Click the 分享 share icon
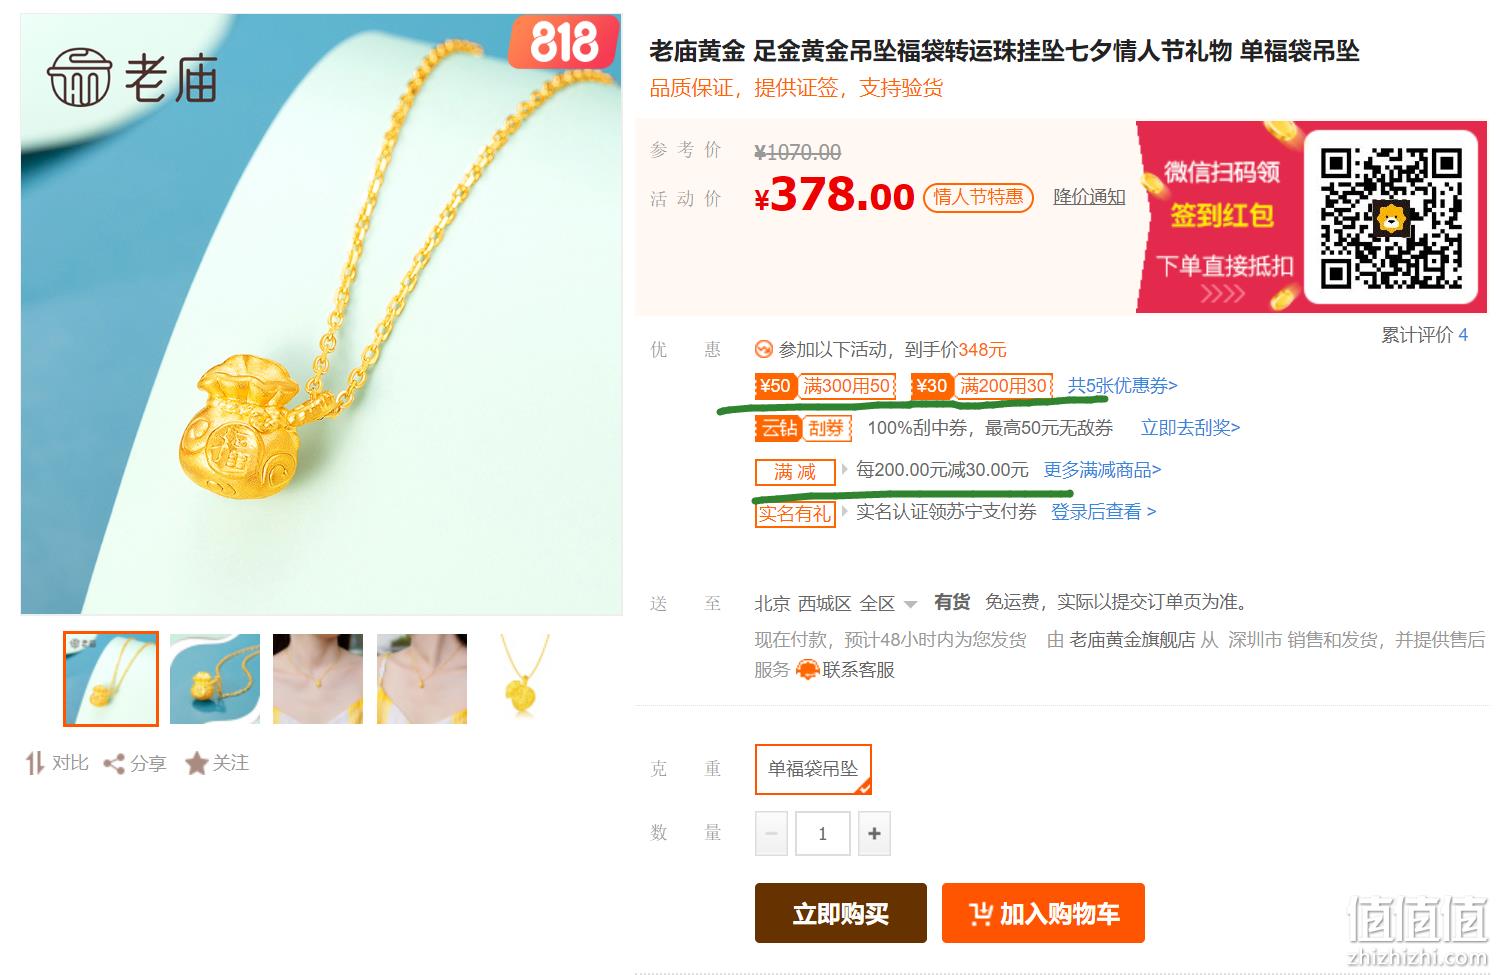The image size is (1497, 975). pyautogui.click(x=114, y=764)
